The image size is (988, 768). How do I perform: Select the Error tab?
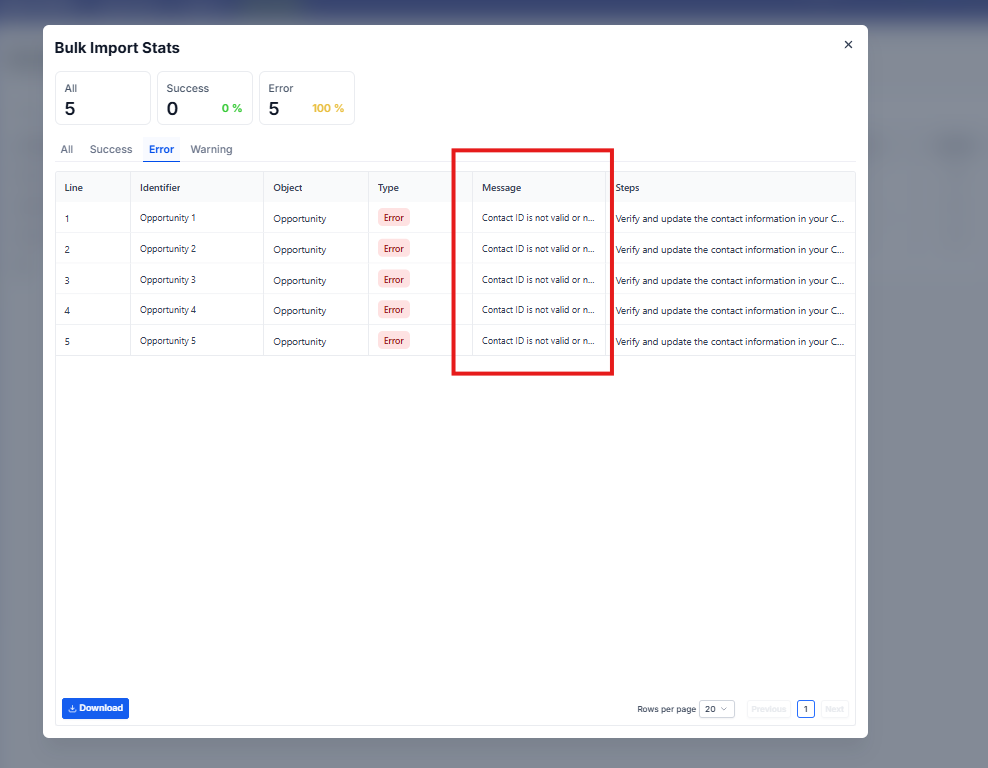tap(161, 149)
